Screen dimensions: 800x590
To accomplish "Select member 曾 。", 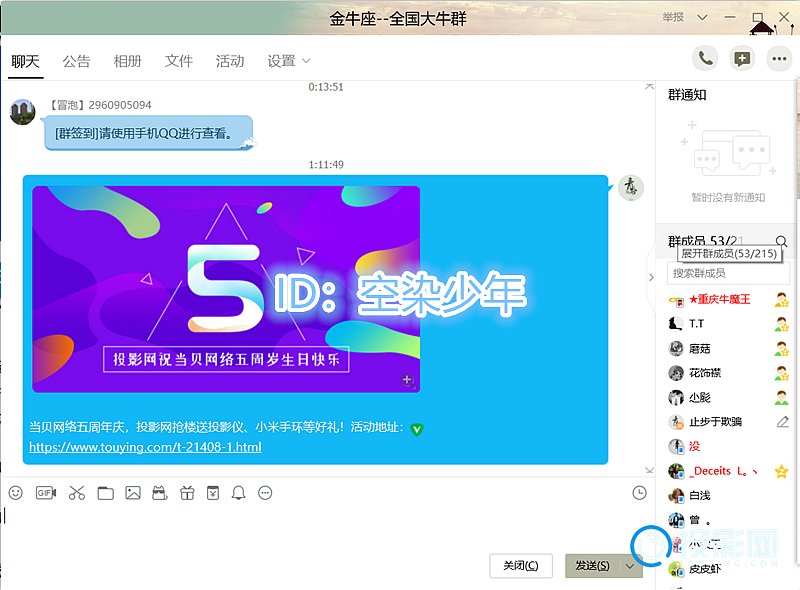I will pyautogui.click(x=699, y=520).
